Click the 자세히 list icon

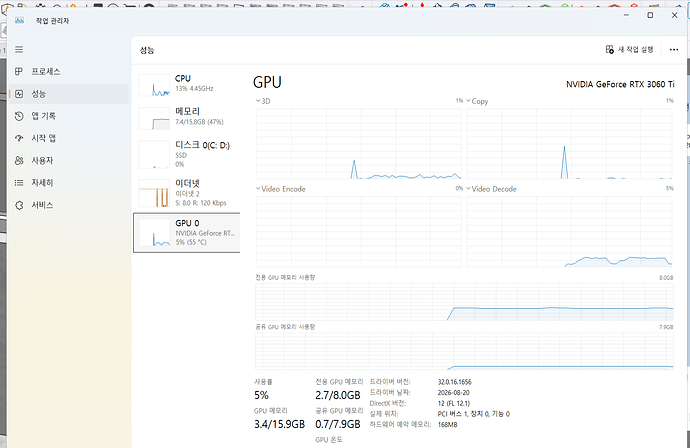tap(19, 183)
